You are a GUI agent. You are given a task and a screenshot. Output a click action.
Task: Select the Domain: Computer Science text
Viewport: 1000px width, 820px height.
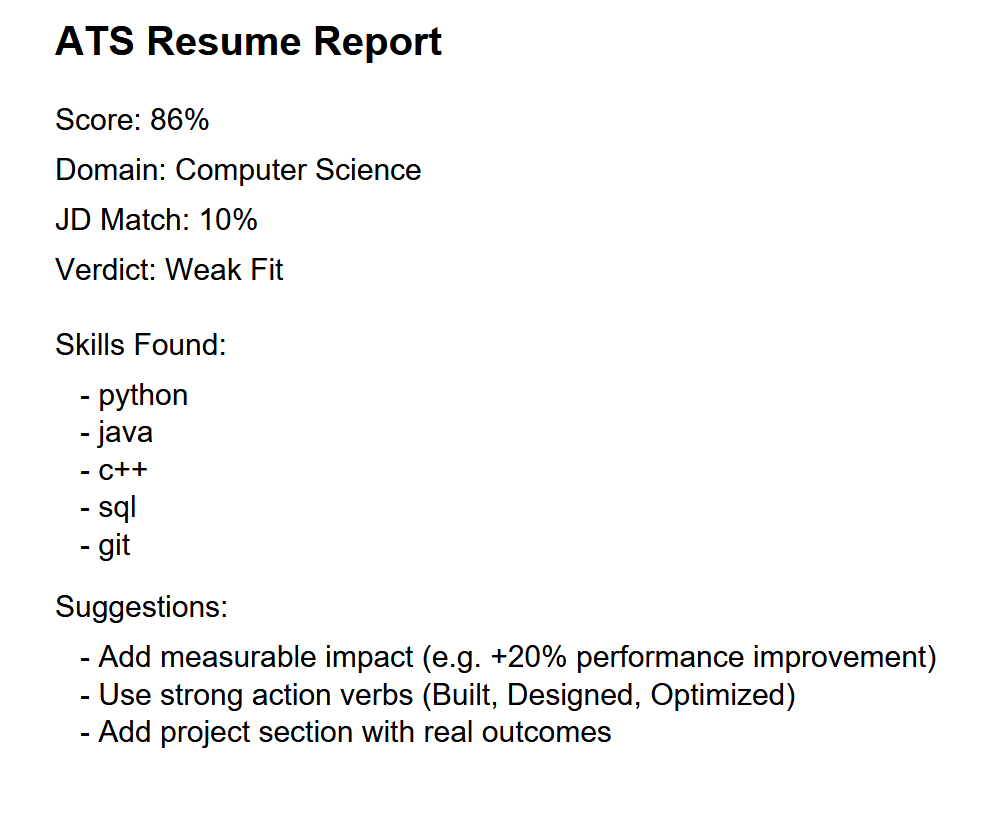238,170
